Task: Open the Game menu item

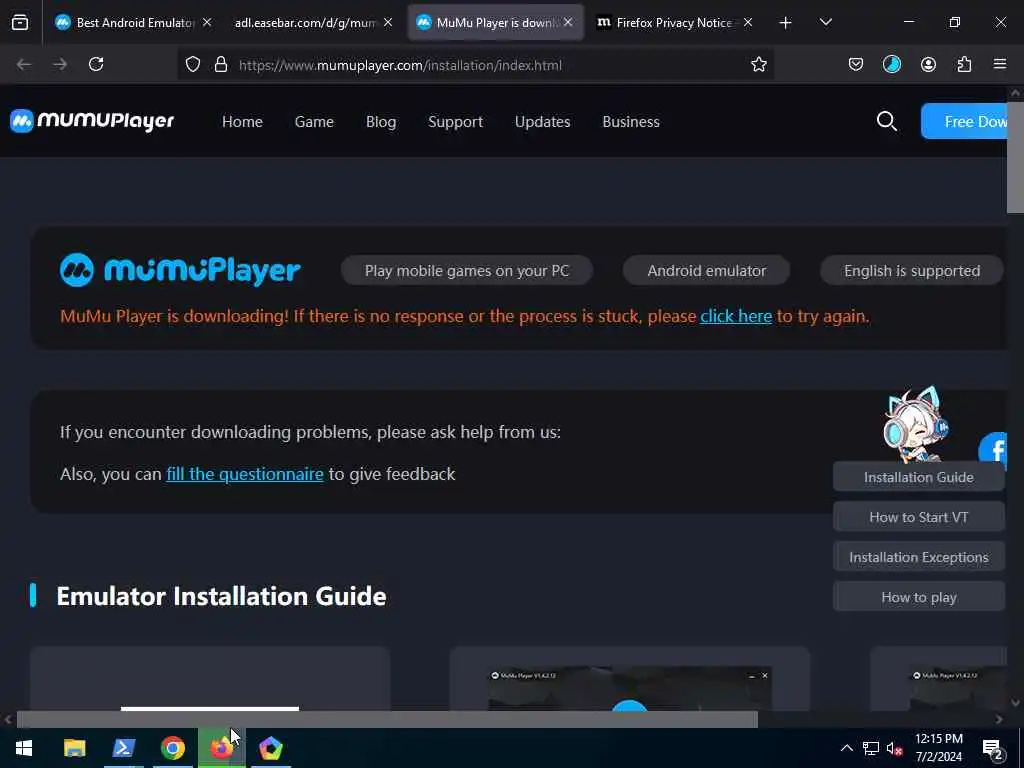Action: (314, 122)
